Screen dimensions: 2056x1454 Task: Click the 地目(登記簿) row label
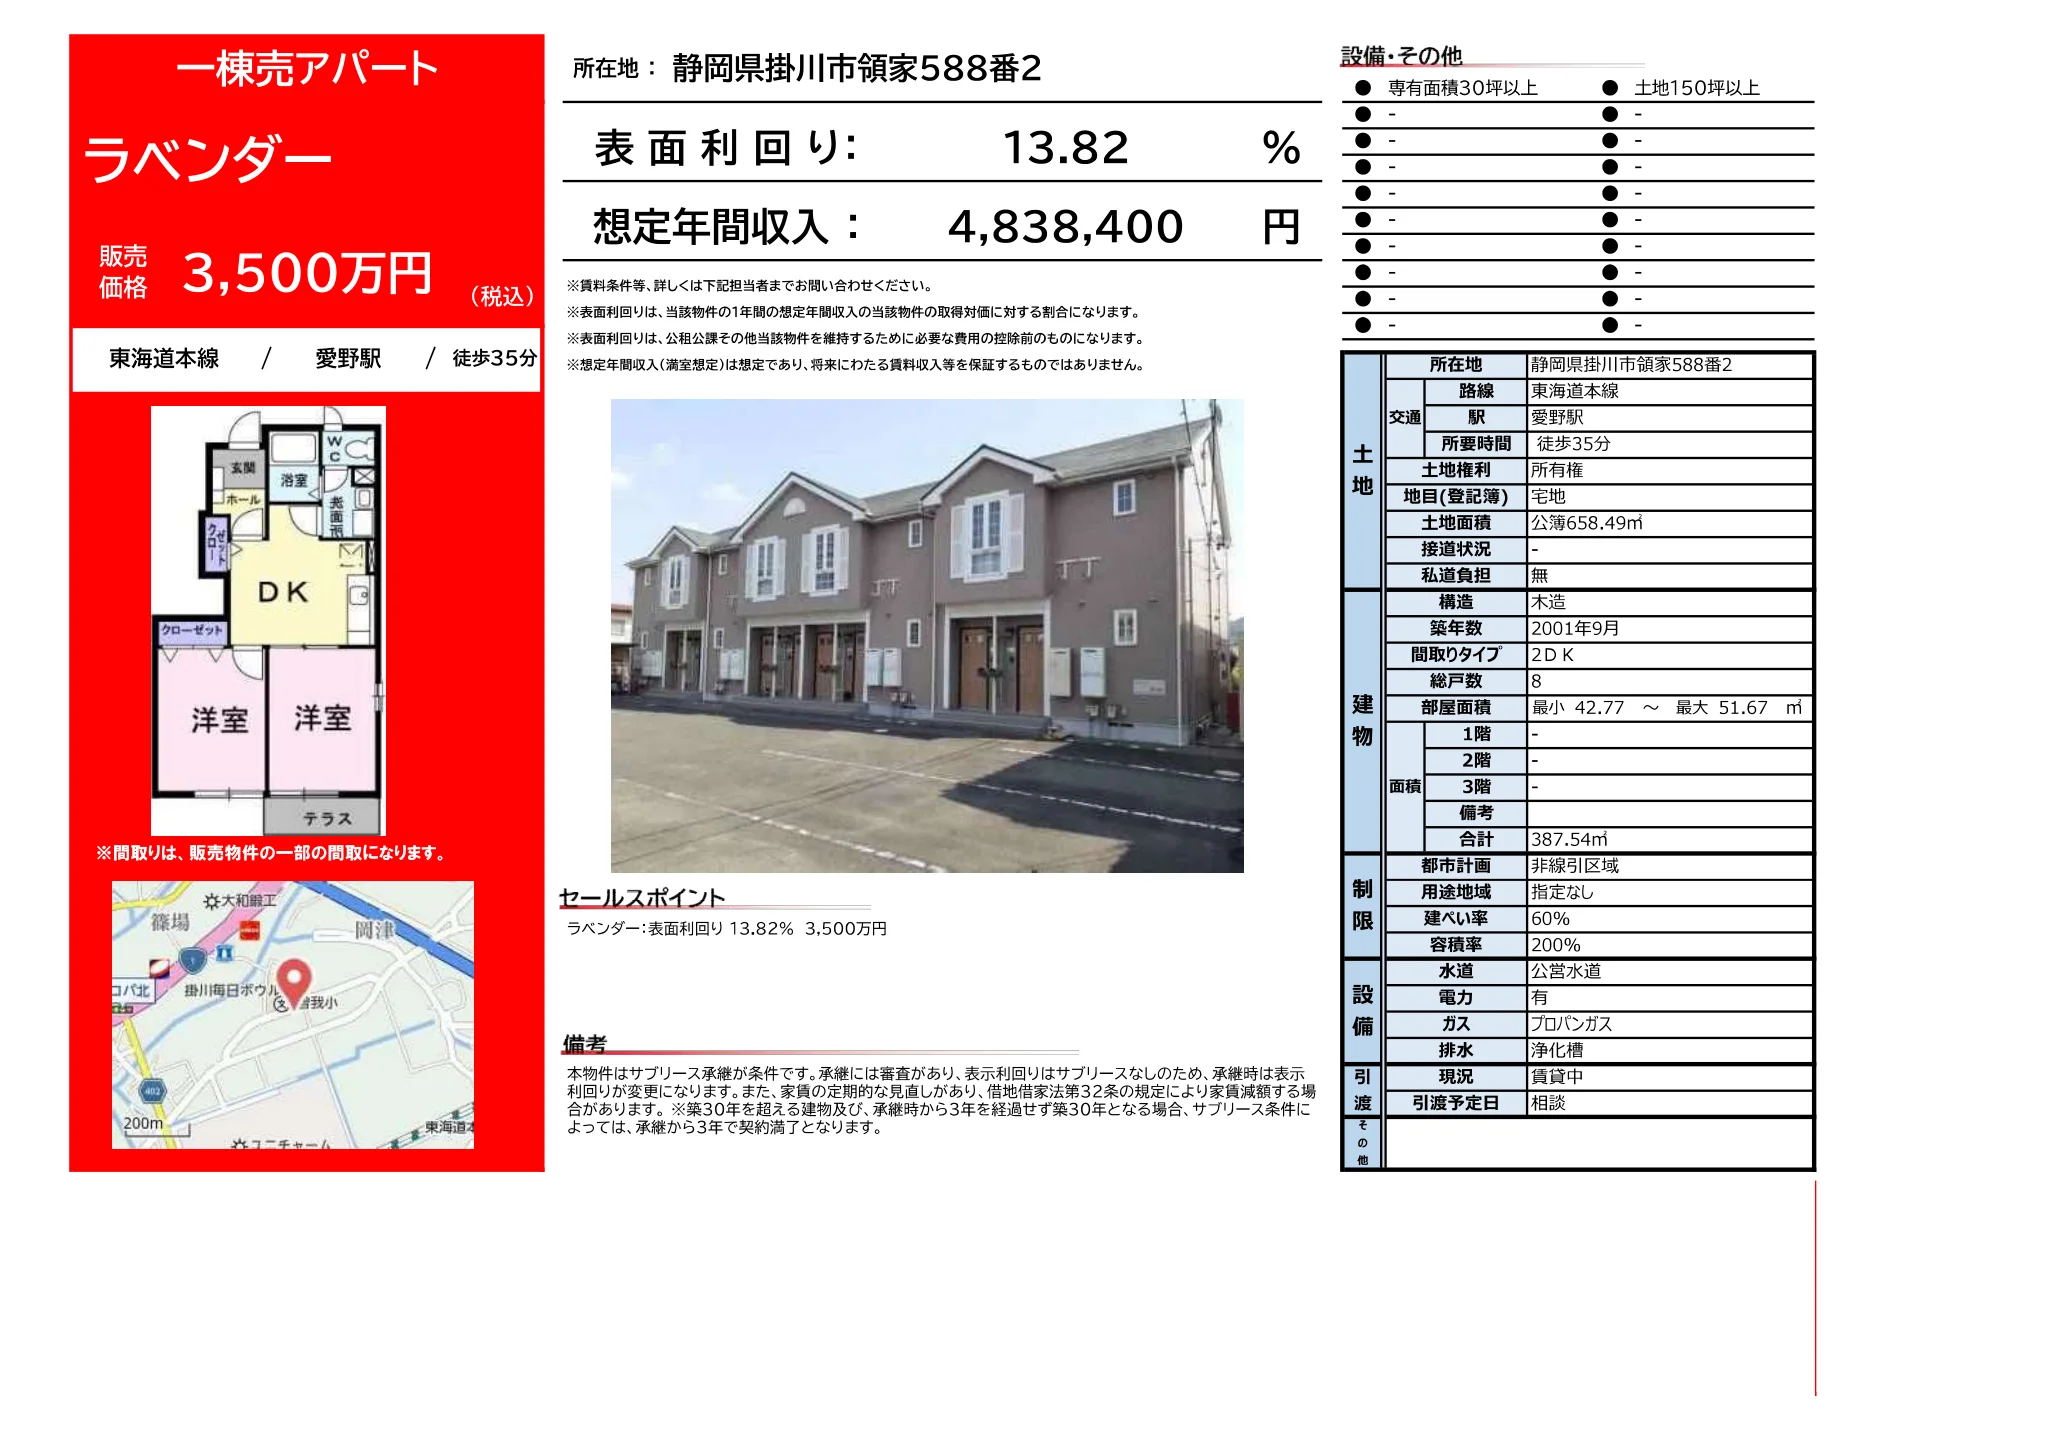coord(1456,496)
